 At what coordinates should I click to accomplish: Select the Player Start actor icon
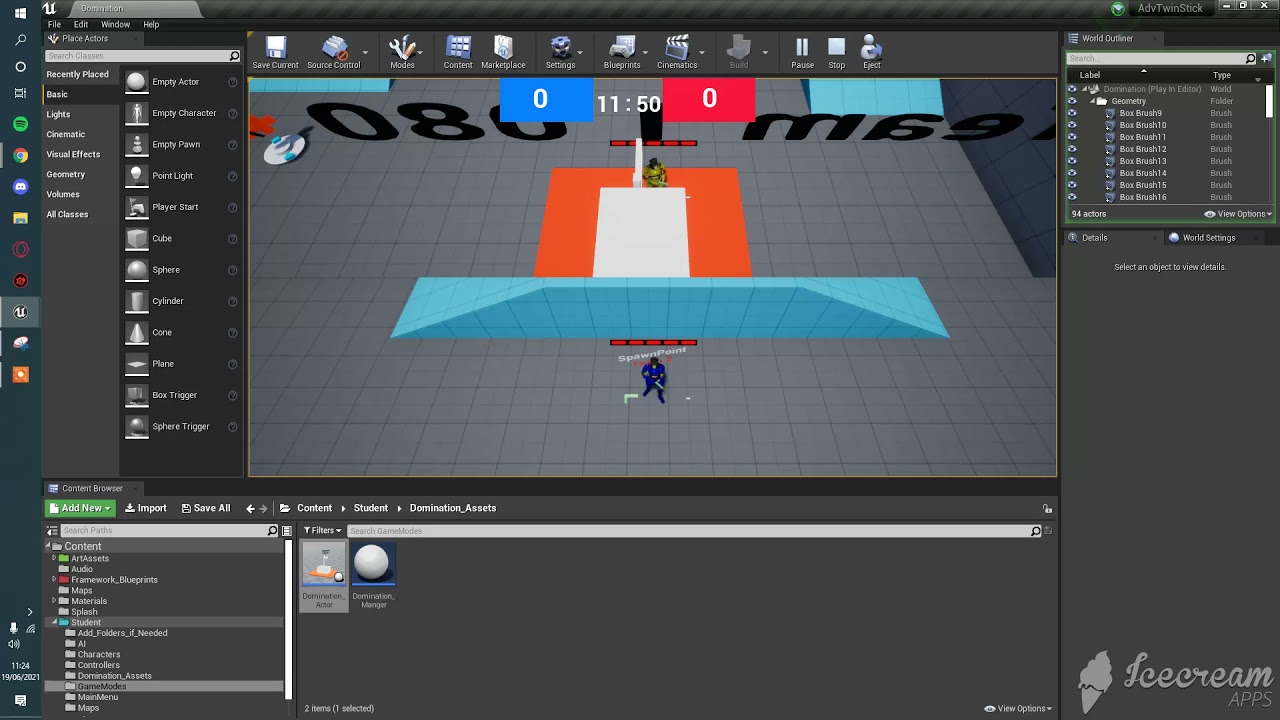point(136,207)
